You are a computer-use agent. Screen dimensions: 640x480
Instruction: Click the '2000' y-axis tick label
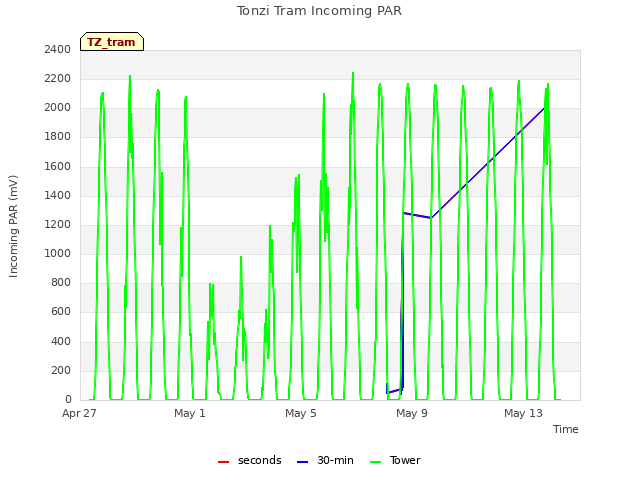pyautogui.click(x=58, y=108)
